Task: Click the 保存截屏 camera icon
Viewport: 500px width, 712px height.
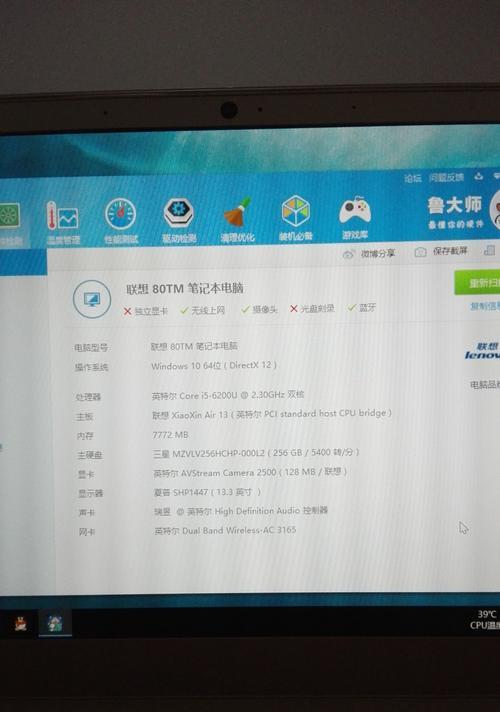Action: tap(421, 252)
